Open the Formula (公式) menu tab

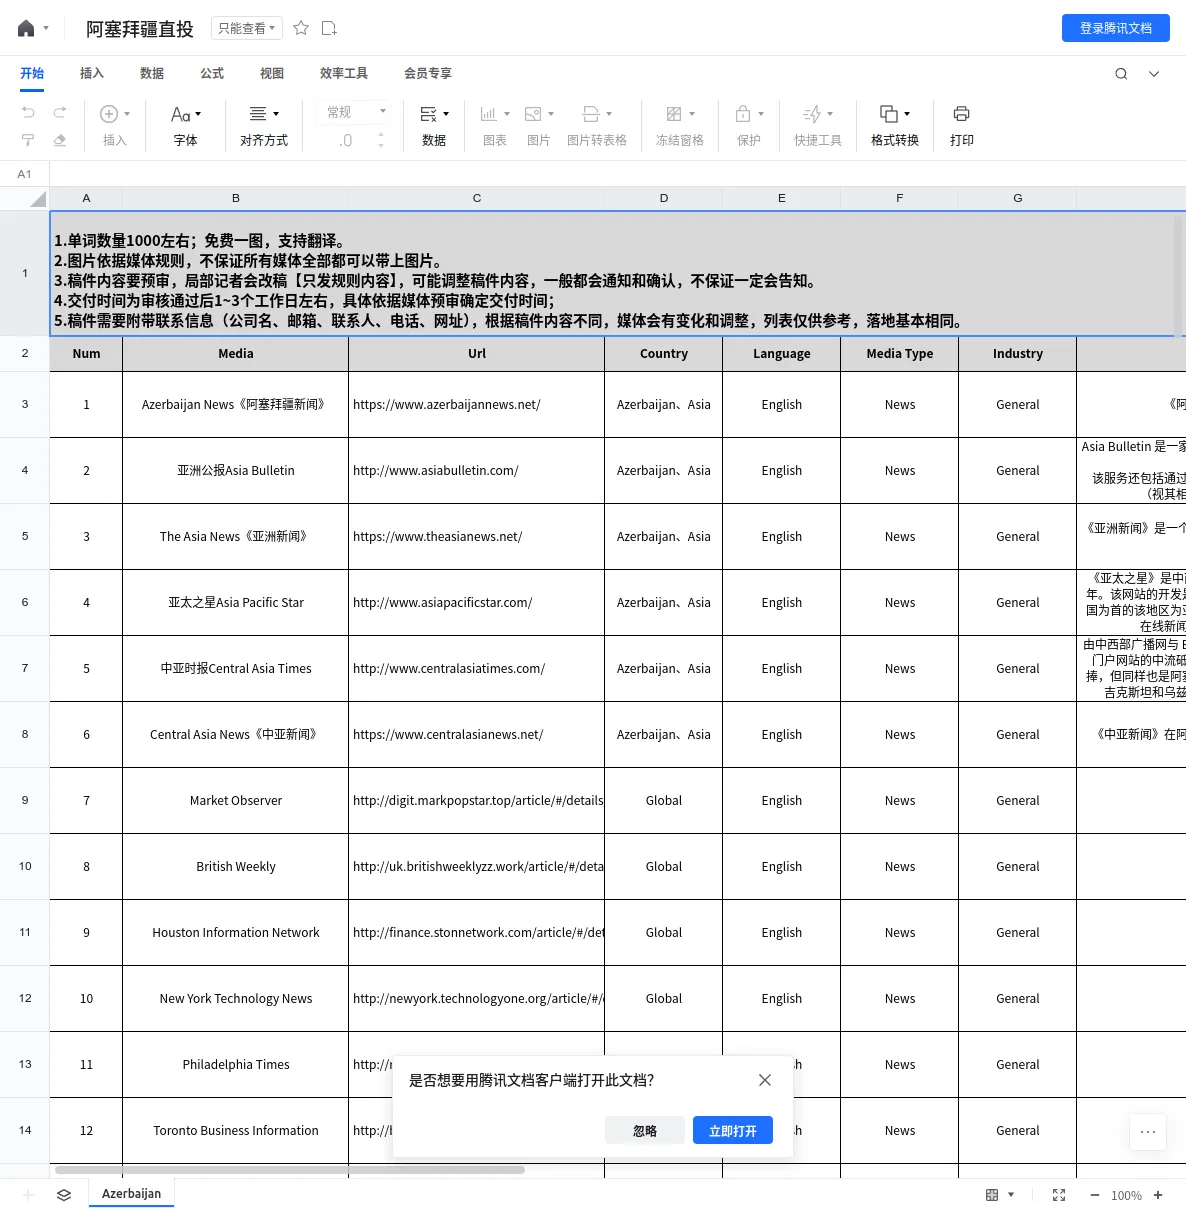point(212,73)
